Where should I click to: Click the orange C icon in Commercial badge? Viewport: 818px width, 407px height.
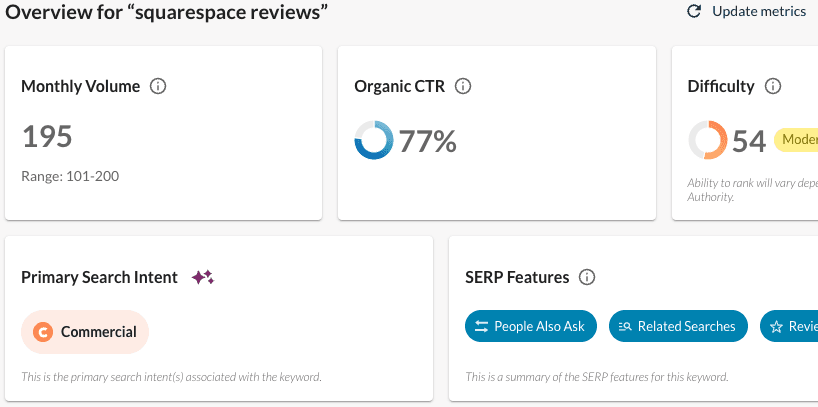[x=43, y=332]
